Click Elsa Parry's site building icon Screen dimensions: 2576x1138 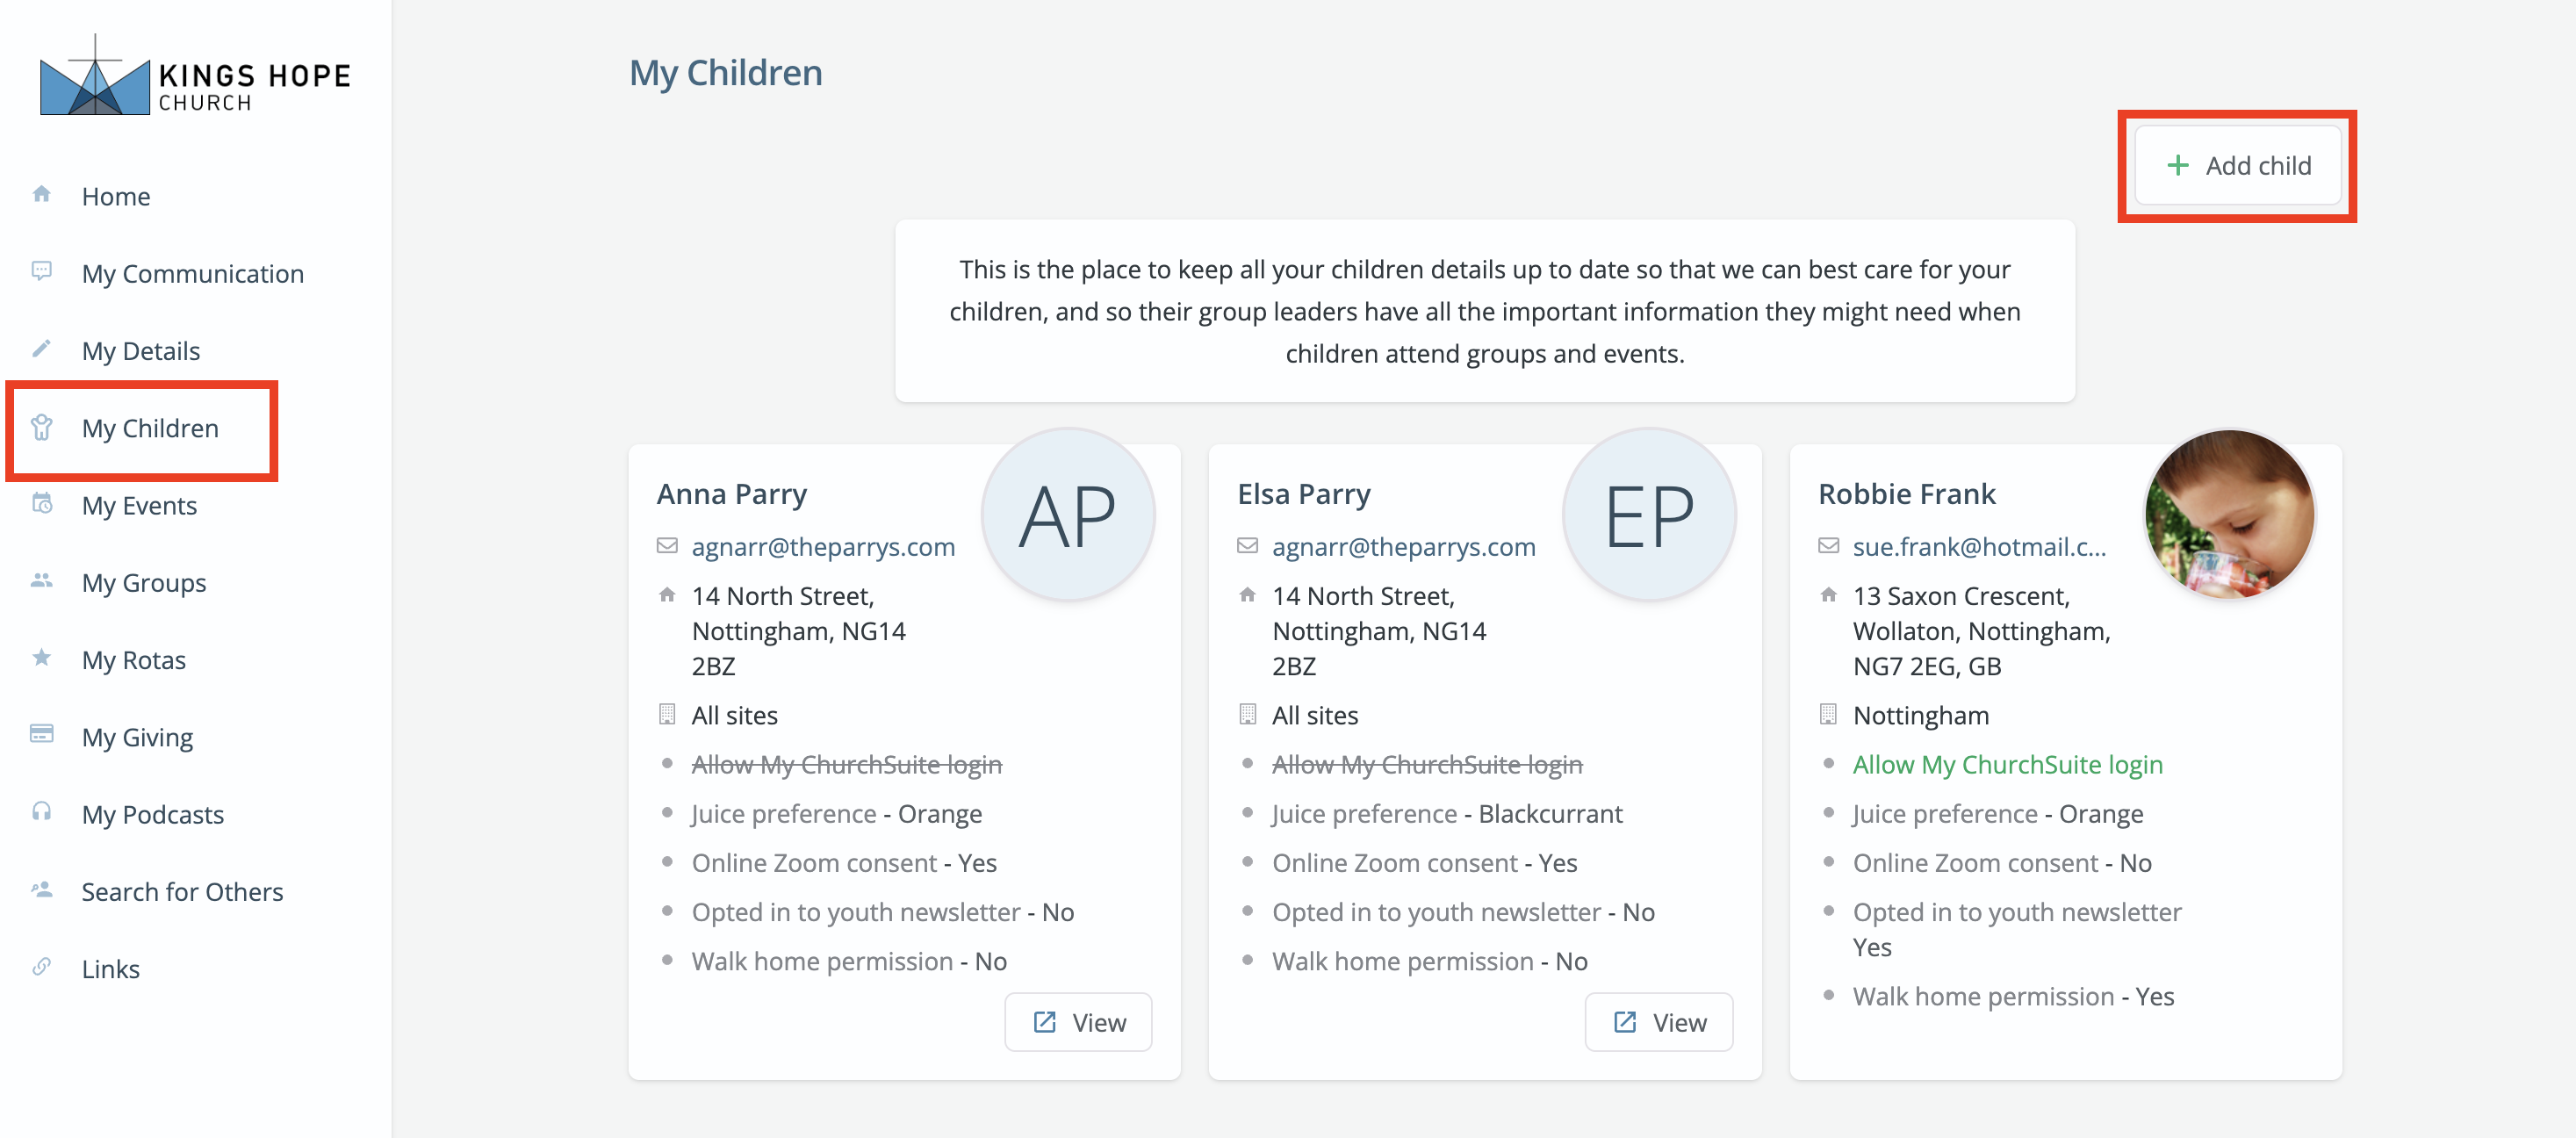(1247, 714)
